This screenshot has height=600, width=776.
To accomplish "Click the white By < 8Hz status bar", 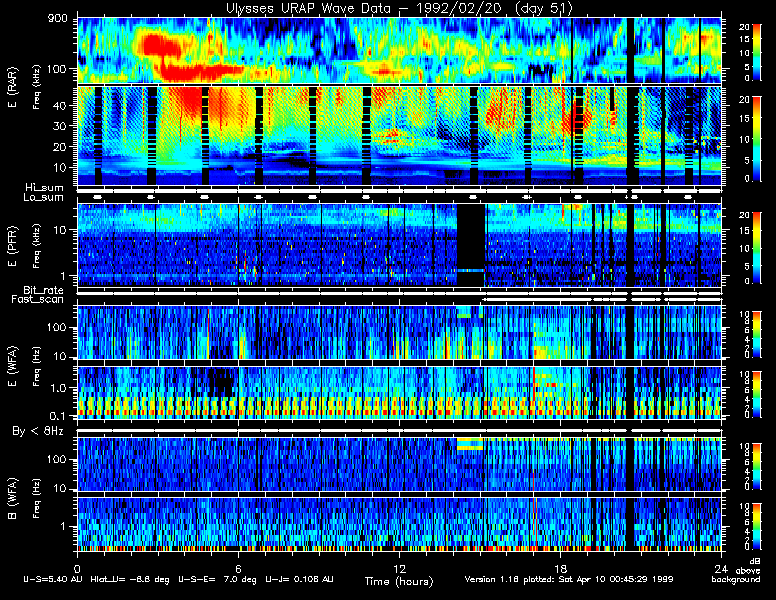I will 399,431.
